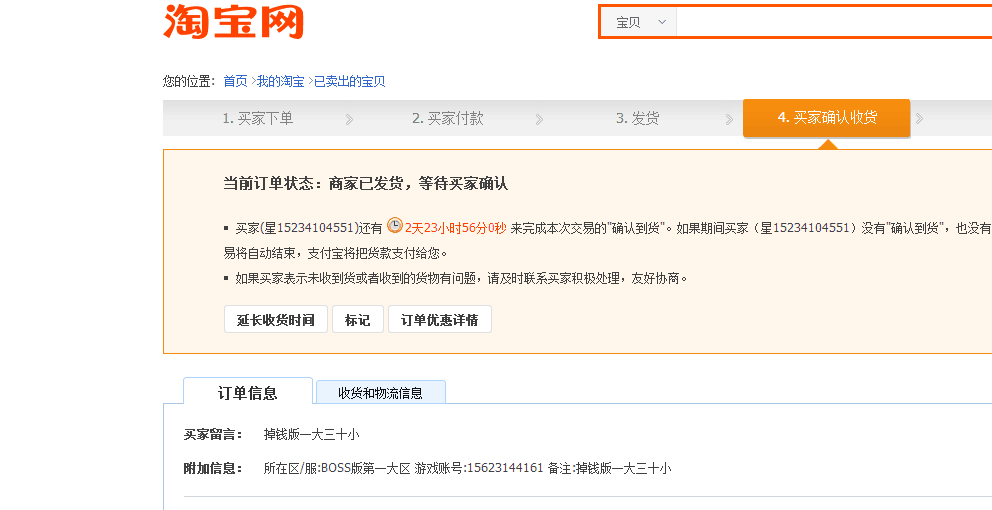Click the 标记 button
Image resolution: width=992 pixels, height=510 pixels.
[x=357, y=320]
